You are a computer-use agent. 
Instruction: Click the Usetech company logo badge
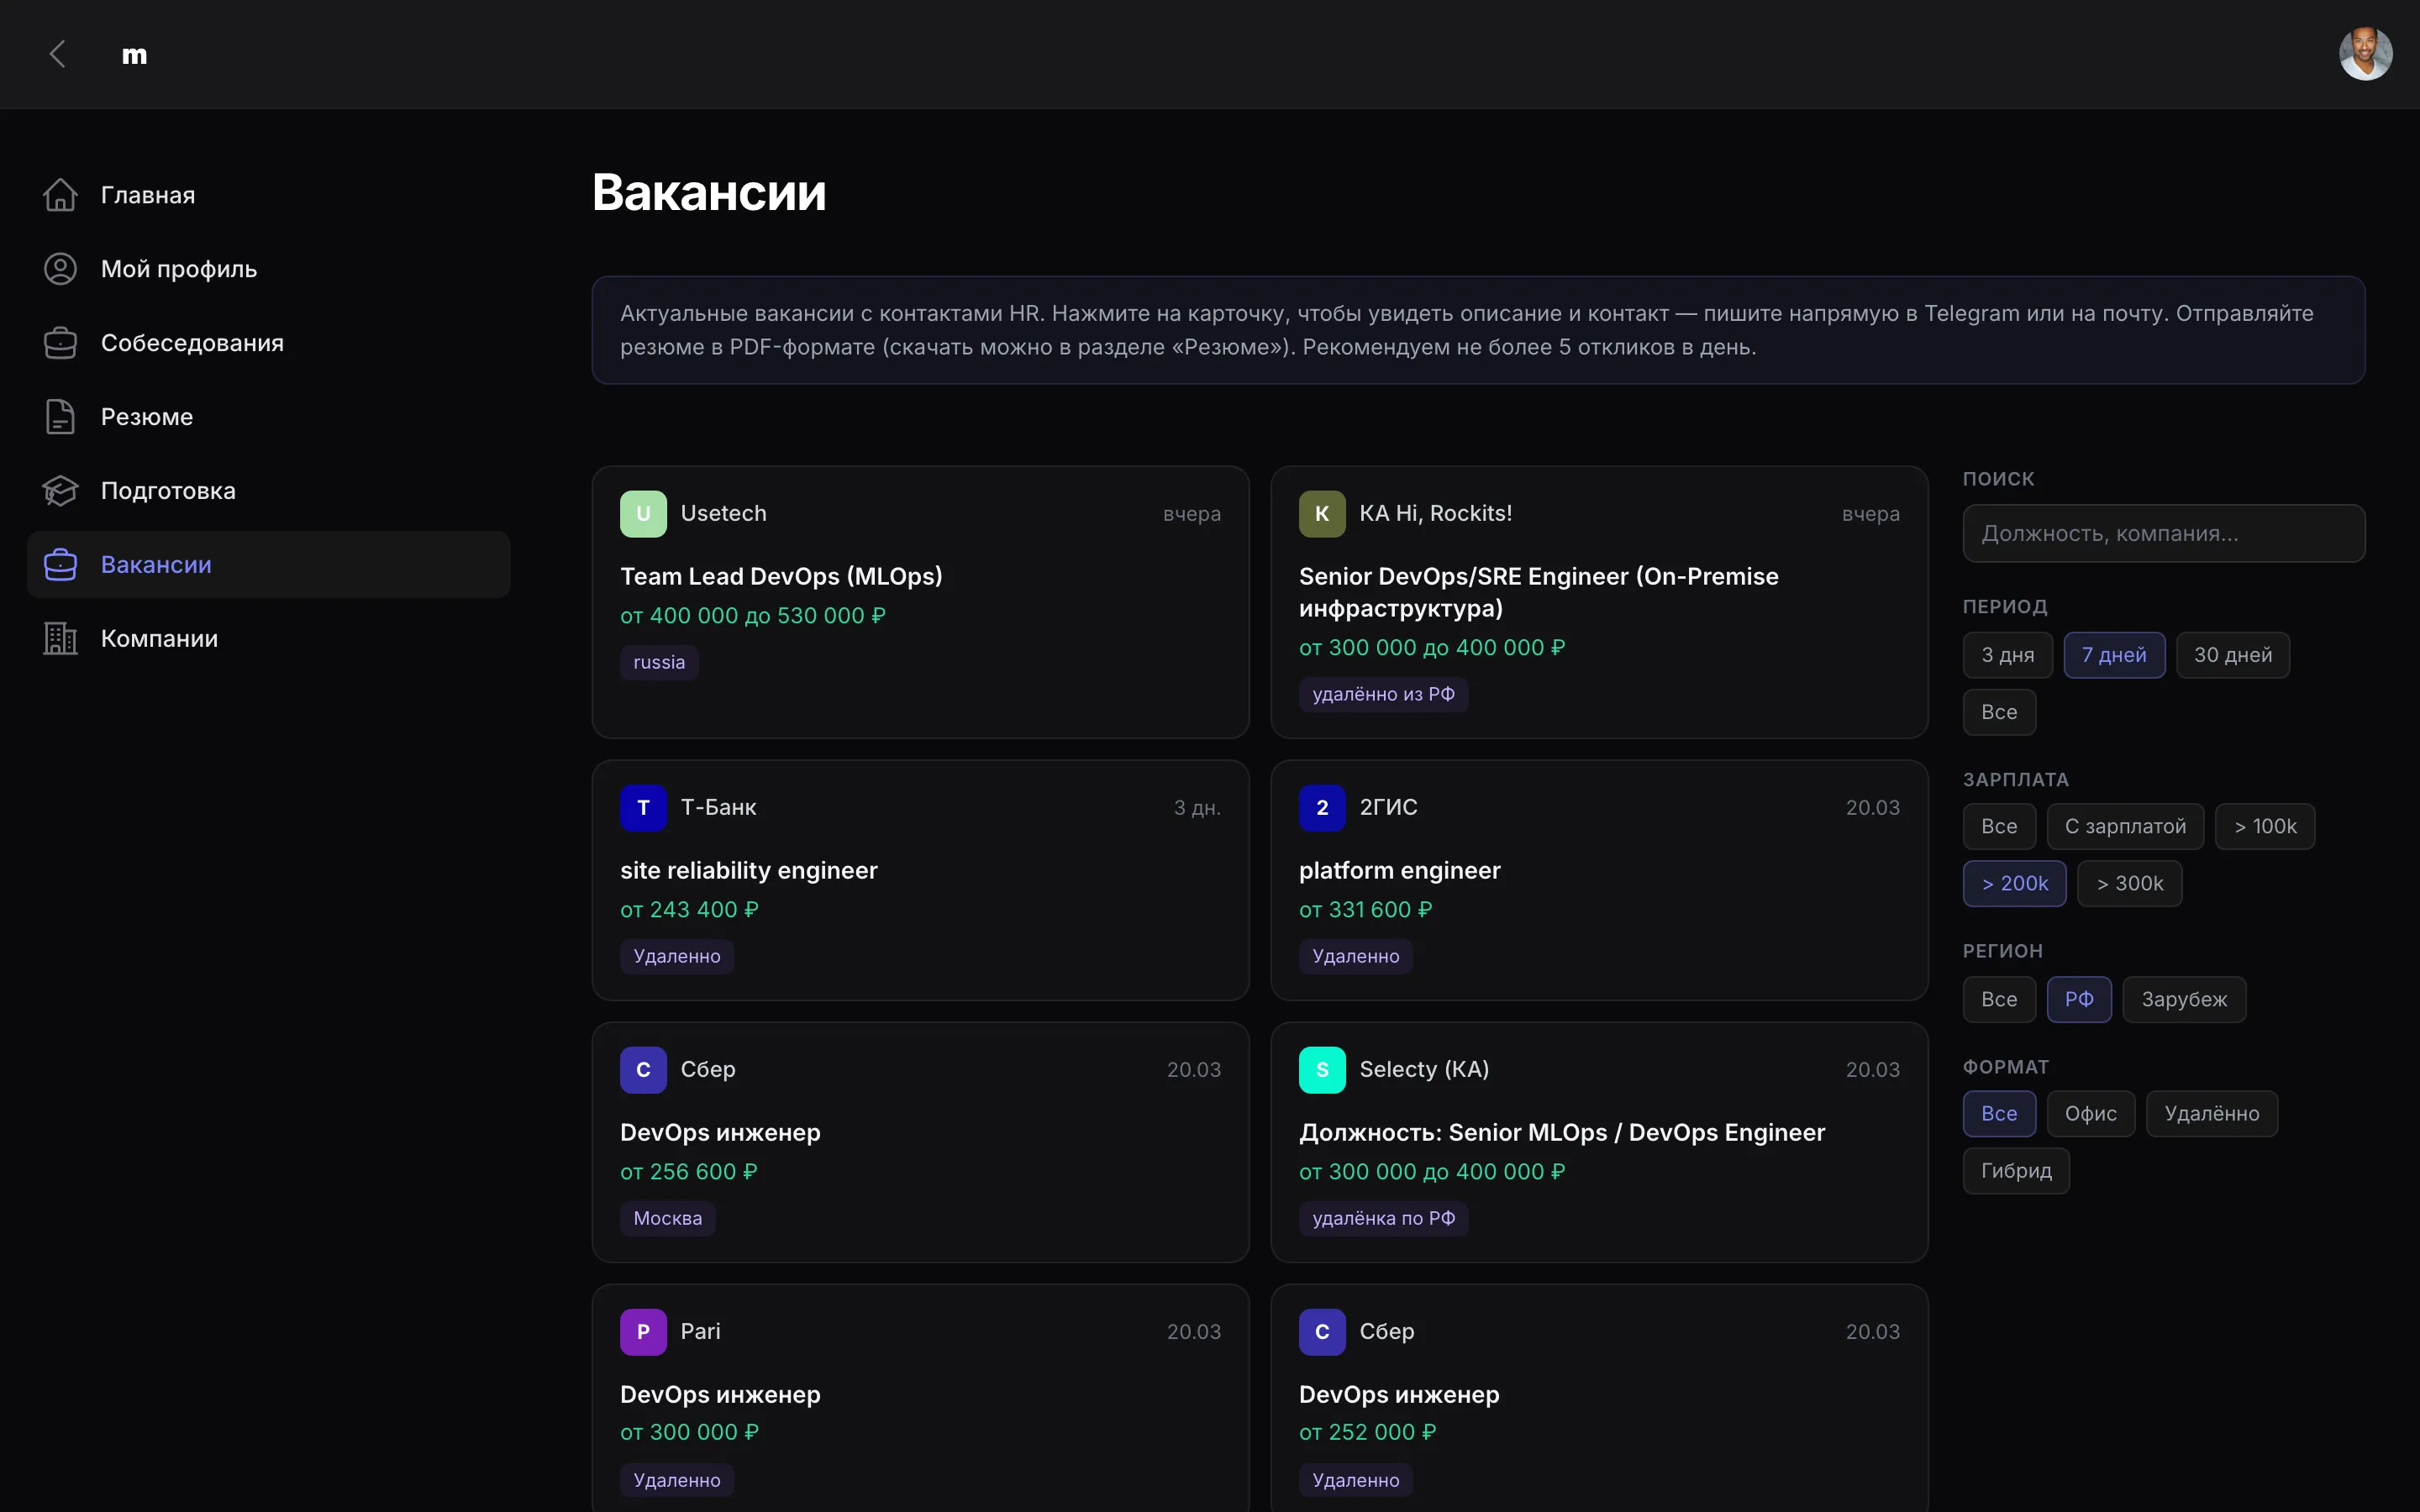(x=643, y=514)
